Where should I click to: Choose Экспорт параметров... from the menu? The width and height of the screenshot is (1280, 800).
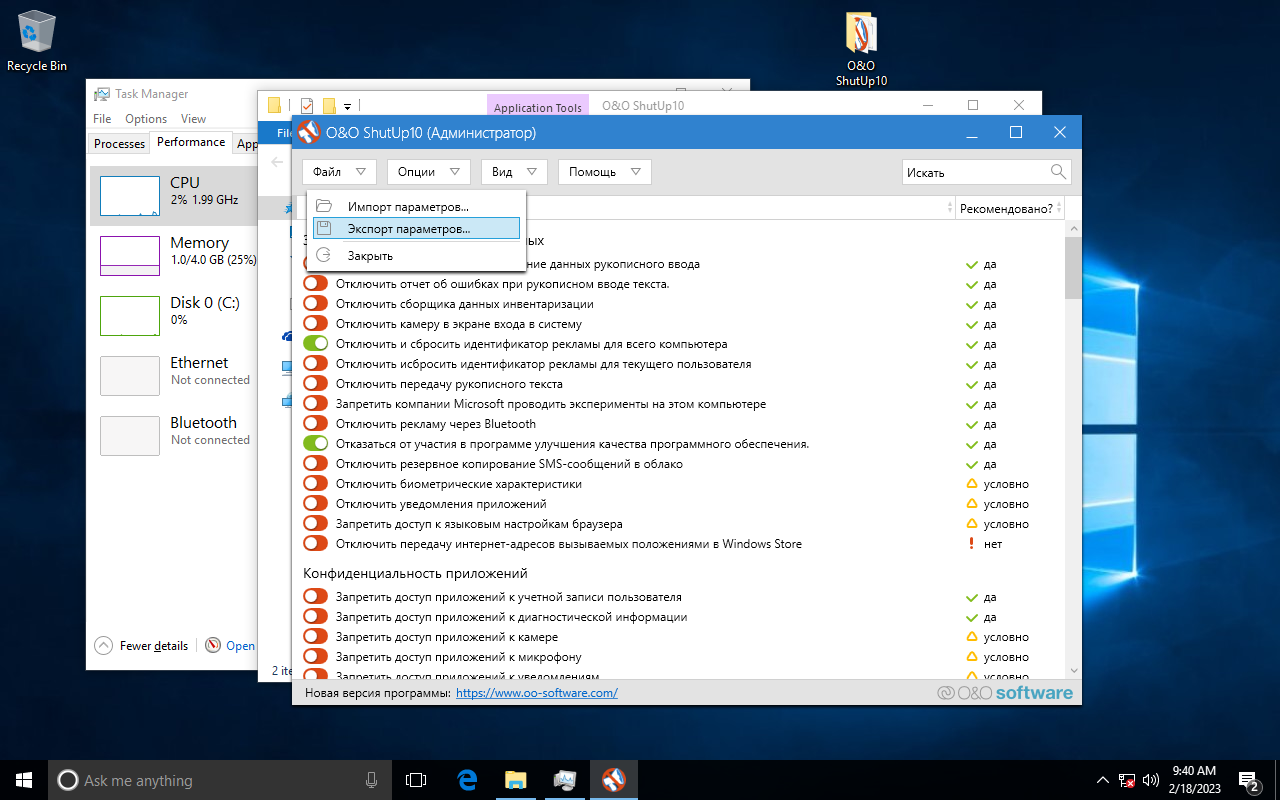[417, 229]
